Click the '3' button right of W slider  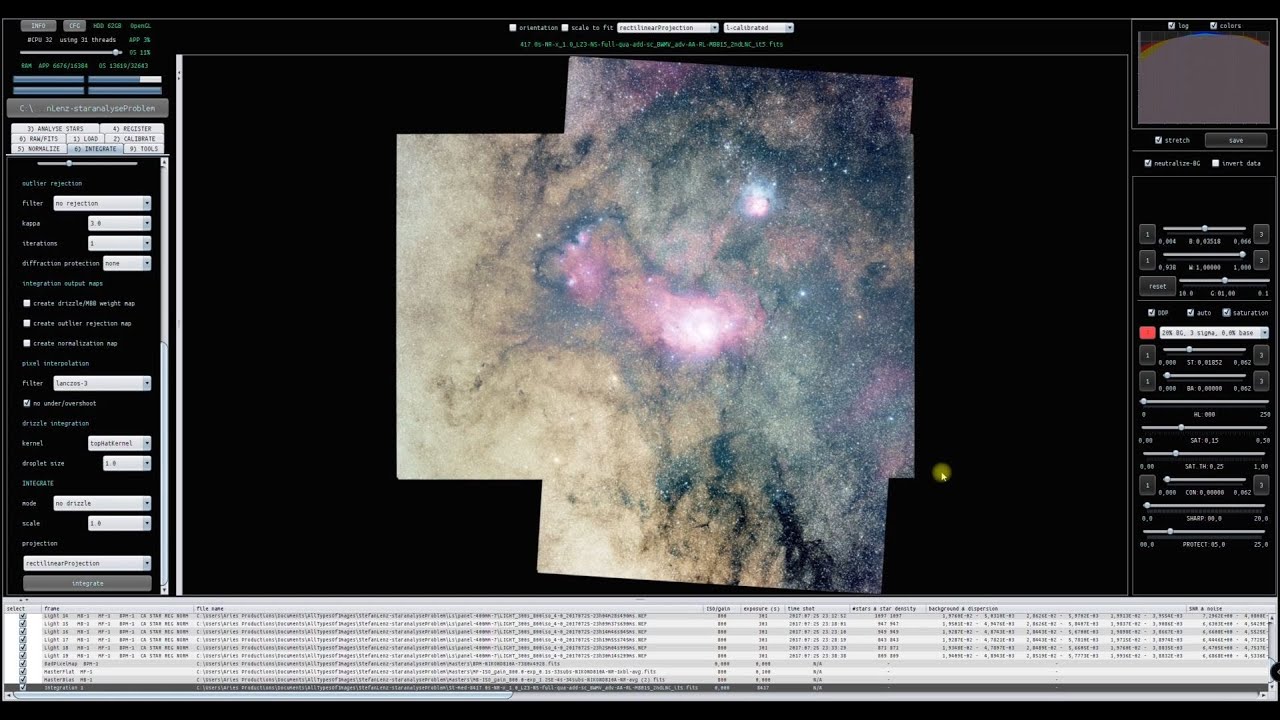pos(1261,260)
